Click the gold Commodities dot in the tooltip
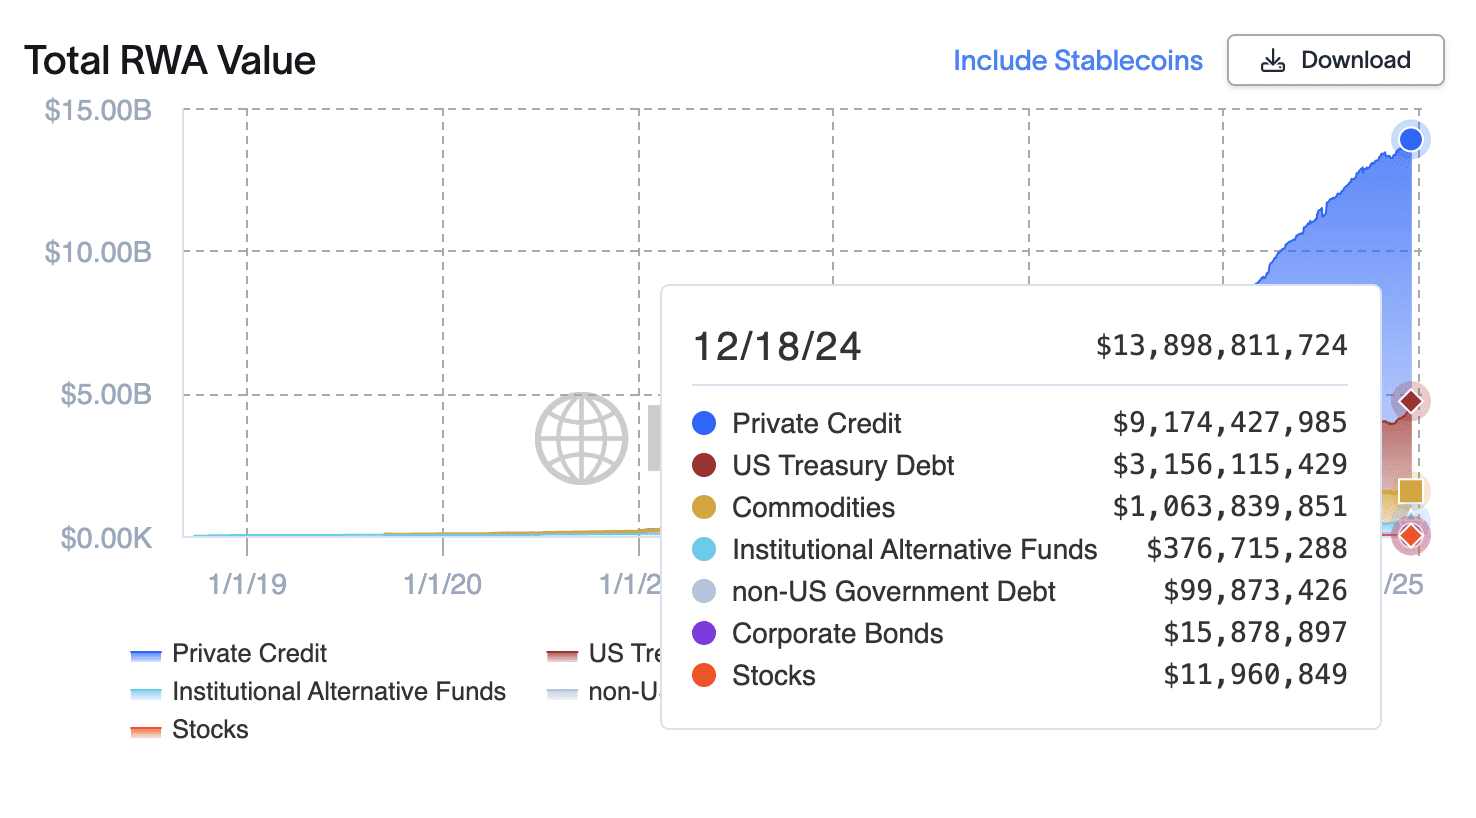Image resolution: width=1476 pixels, height=818 pixels. [705, 507]
